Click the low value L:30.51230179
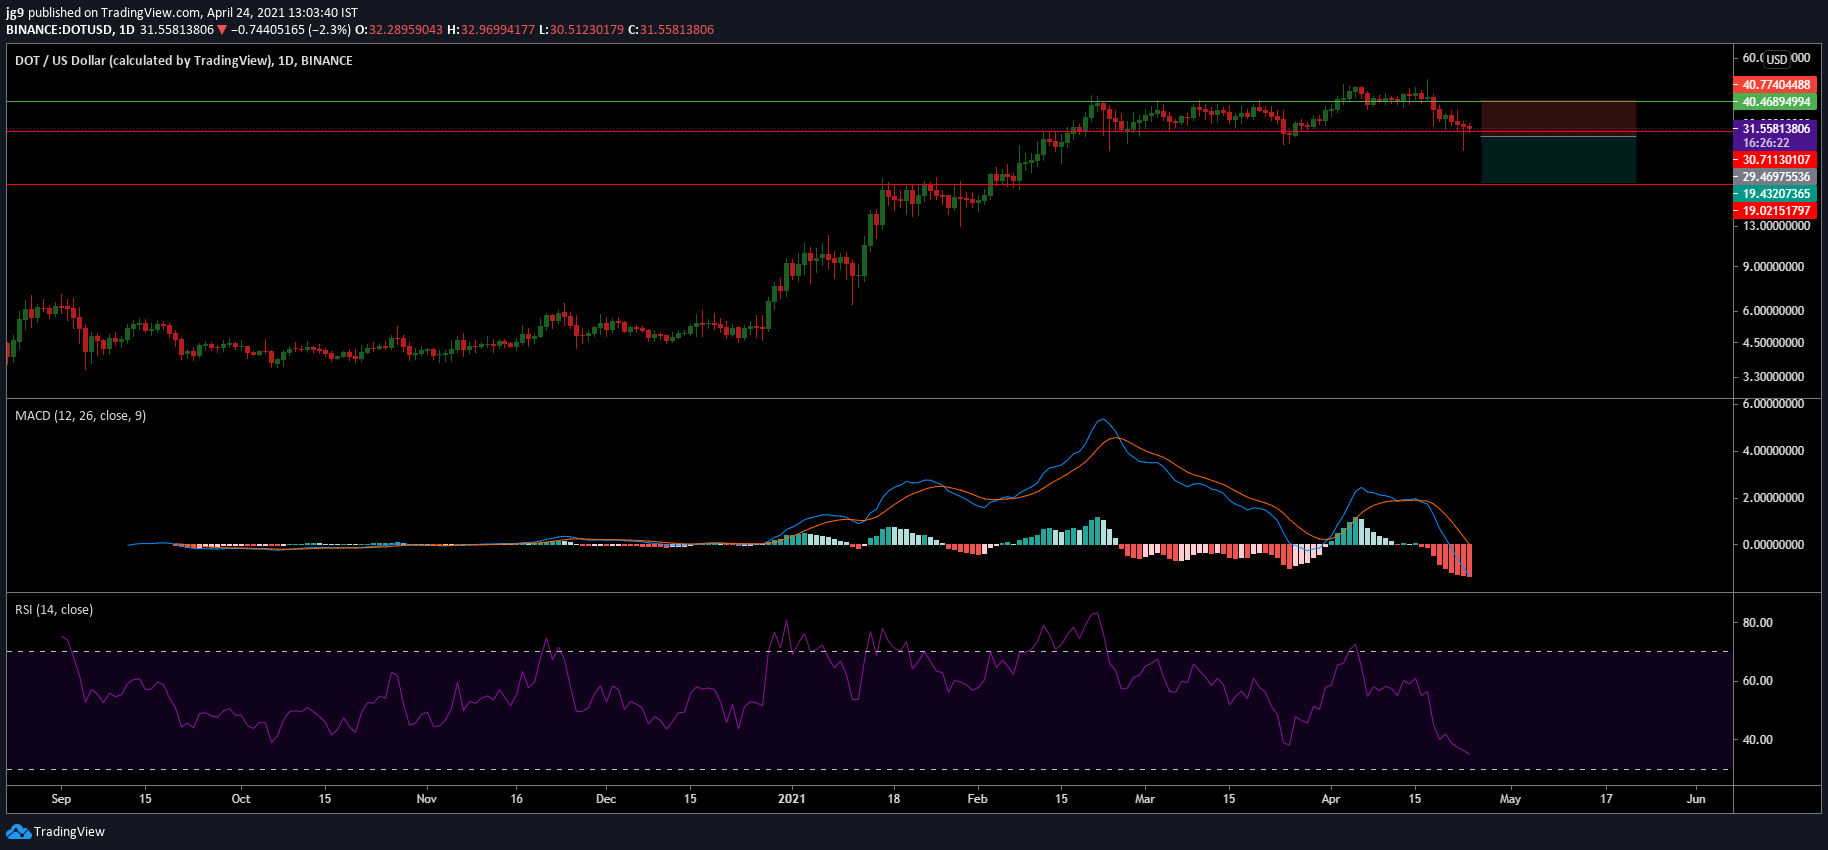The height and width of the screenshot is (850, 1828). click(581, 30)
